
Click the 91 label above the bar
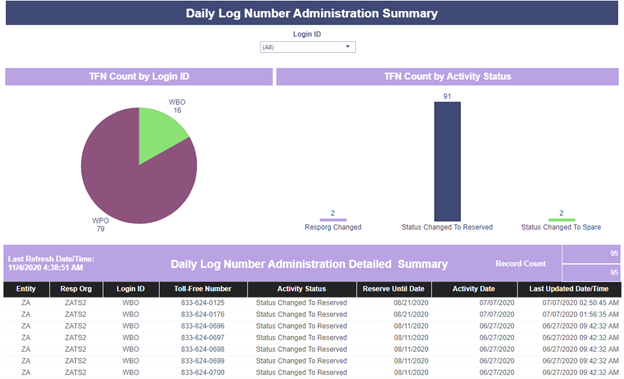pyautogui.click(x=447, y=96)
